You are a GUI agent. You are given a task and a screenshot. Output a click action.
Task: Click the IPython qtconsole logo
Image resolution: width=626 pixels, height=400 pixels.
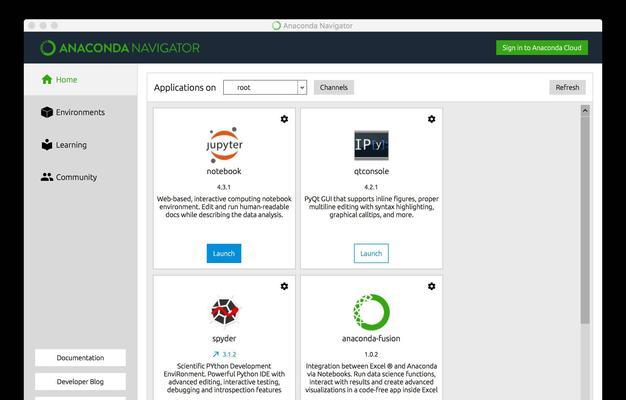point(371,145)
